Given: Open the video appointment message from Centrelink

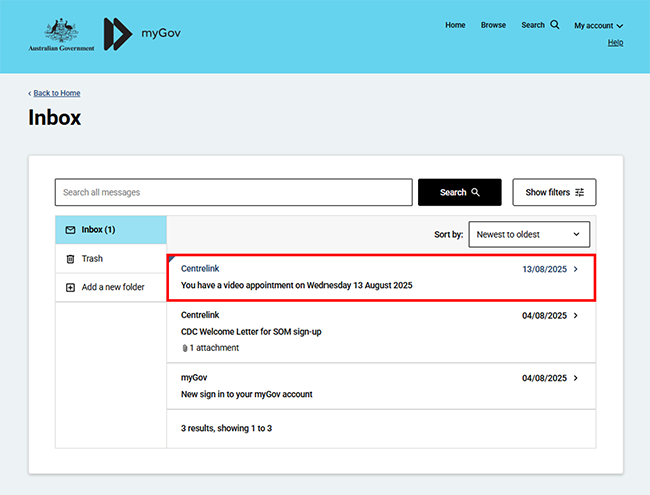Looking at the screenshot, I should click(381, 277).
